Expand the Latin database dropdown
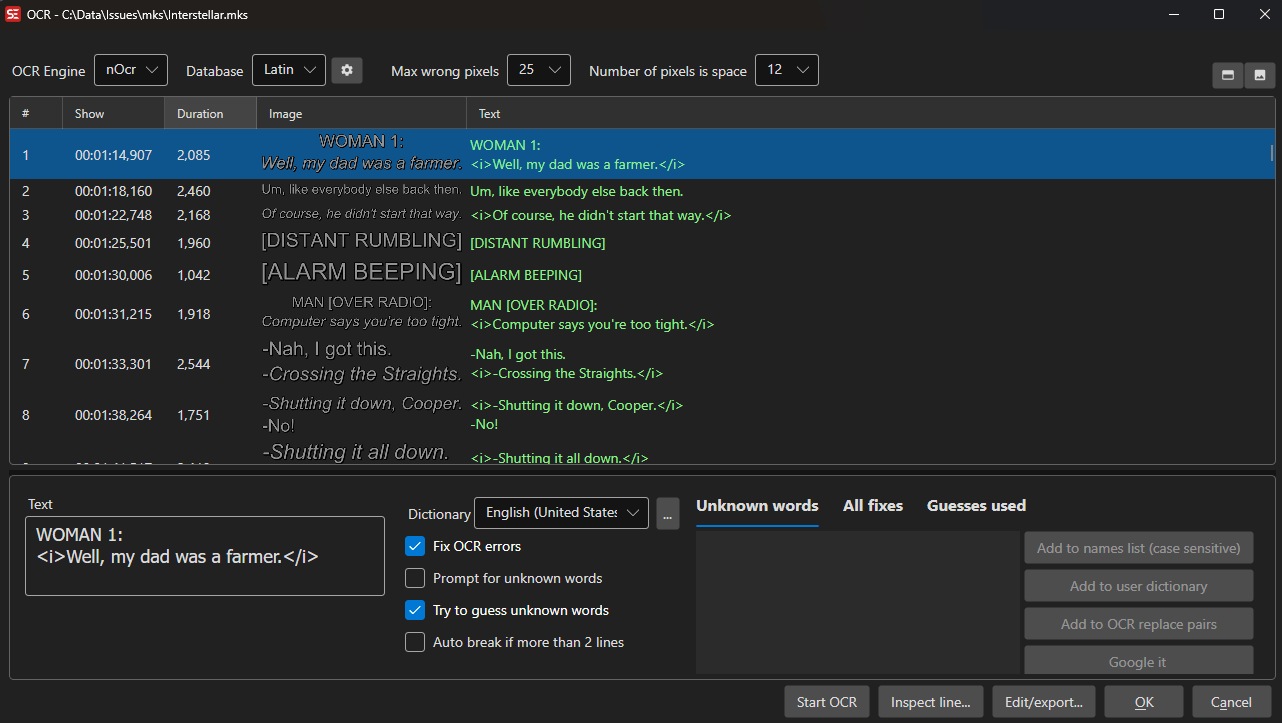 [288, 70]
